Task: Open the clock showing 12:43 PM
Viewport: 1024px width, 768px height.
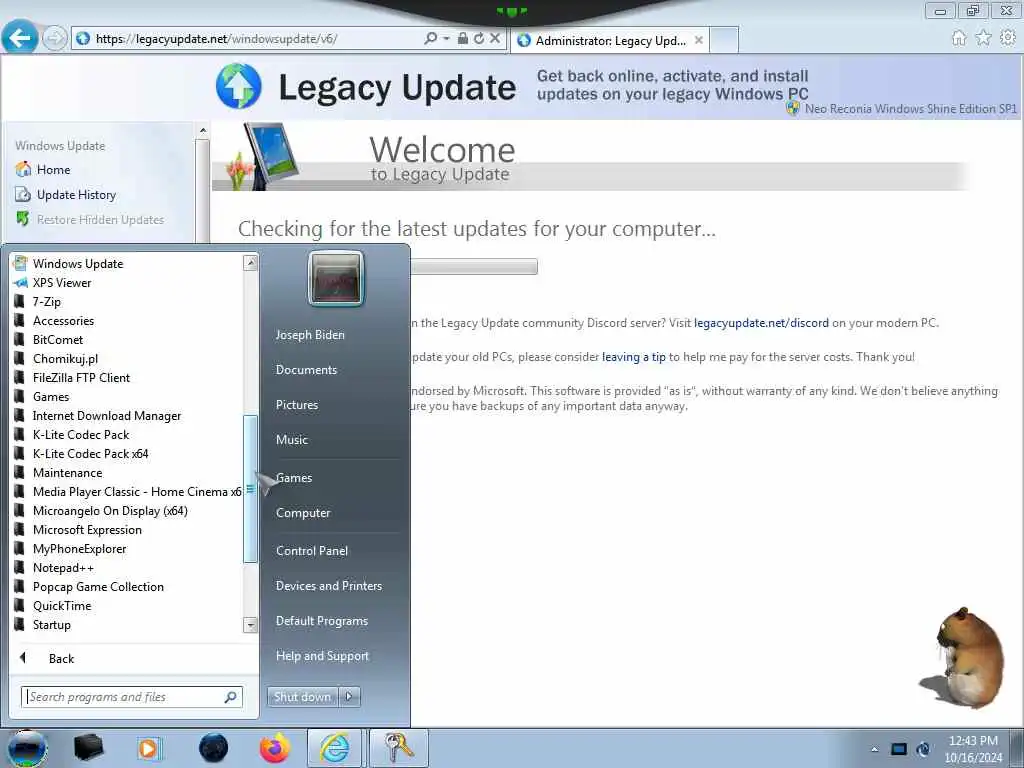Action: 973,748
